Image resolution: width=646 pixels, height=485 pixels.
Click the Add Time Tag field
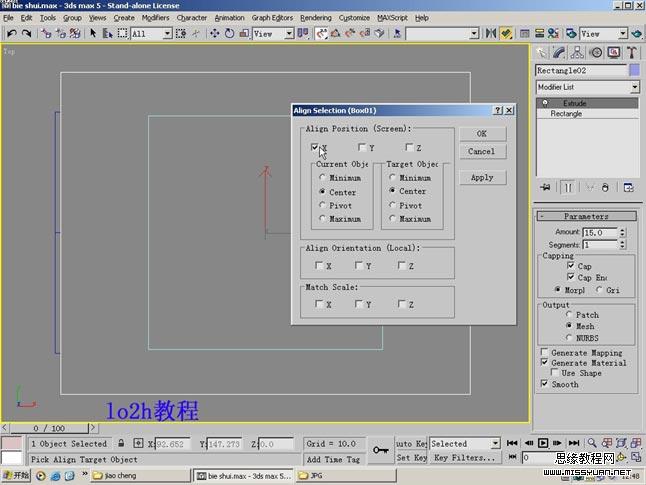tap(334, 459)
